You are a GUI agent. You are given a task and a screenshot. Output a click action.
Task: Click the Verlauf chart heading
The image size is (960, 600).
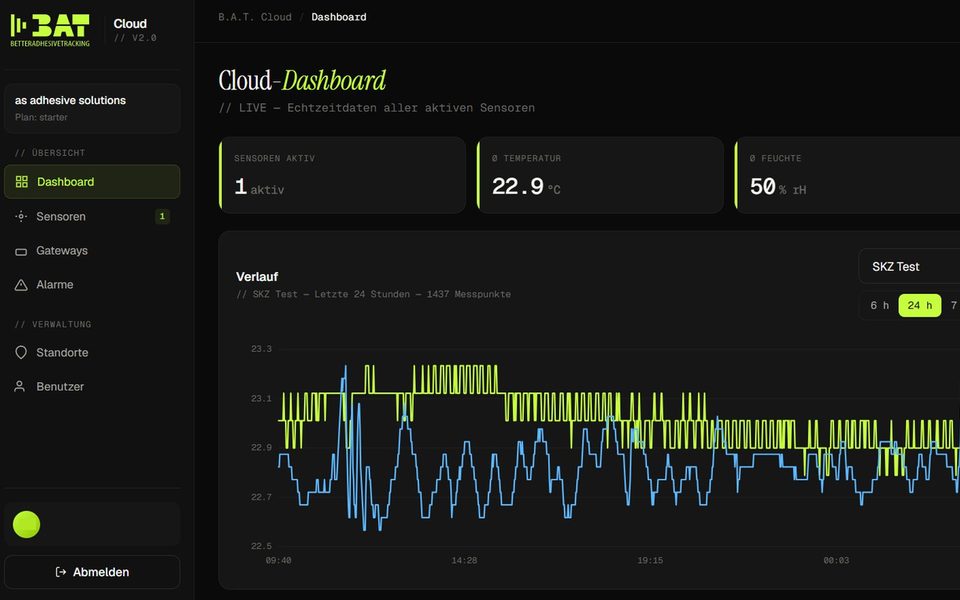[257, 277]
